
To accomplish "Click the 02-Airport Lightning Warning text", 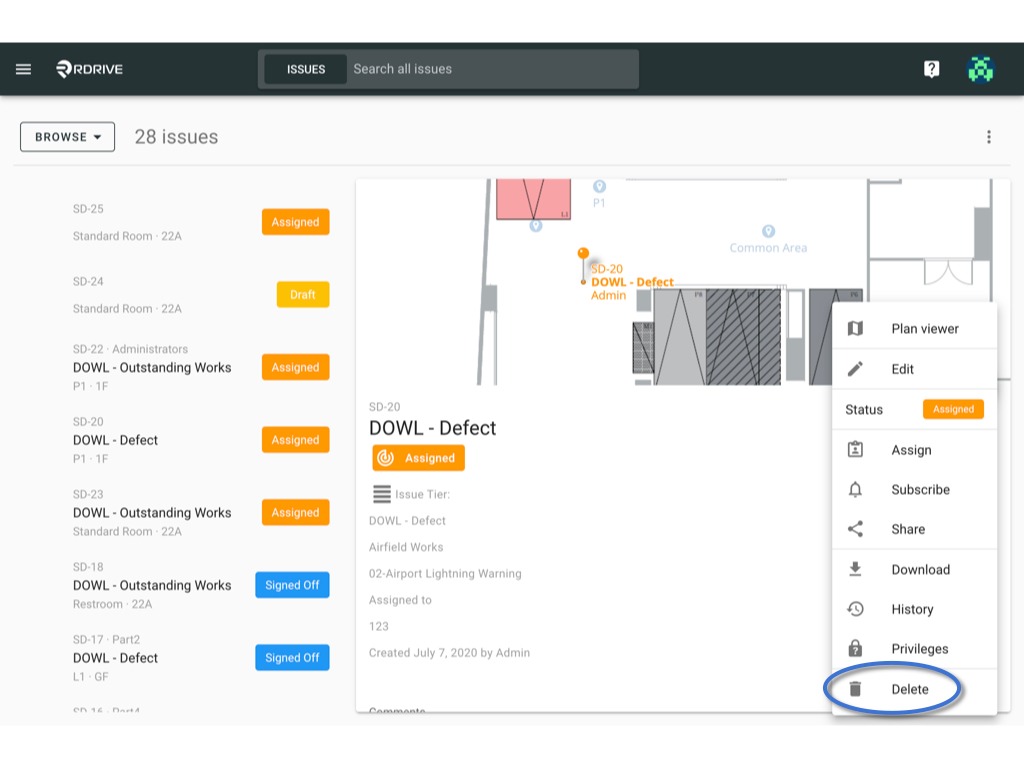I will (x=445, y=573).
